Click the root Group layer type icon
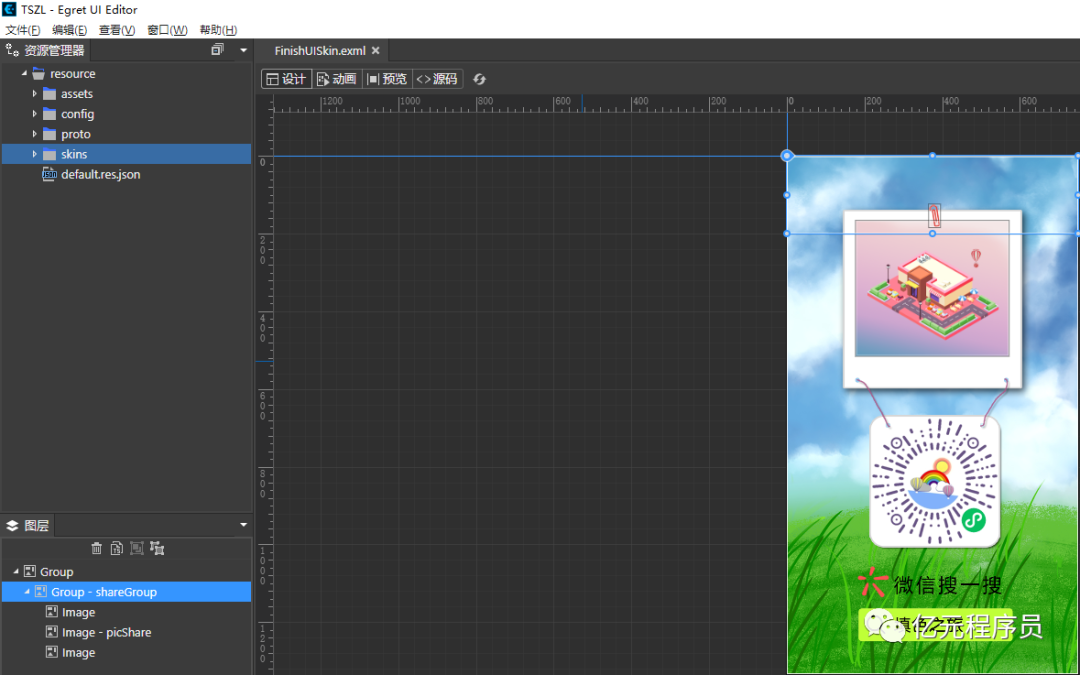Viewport: 1080px width, 675px height. click(x=30, y=571)
